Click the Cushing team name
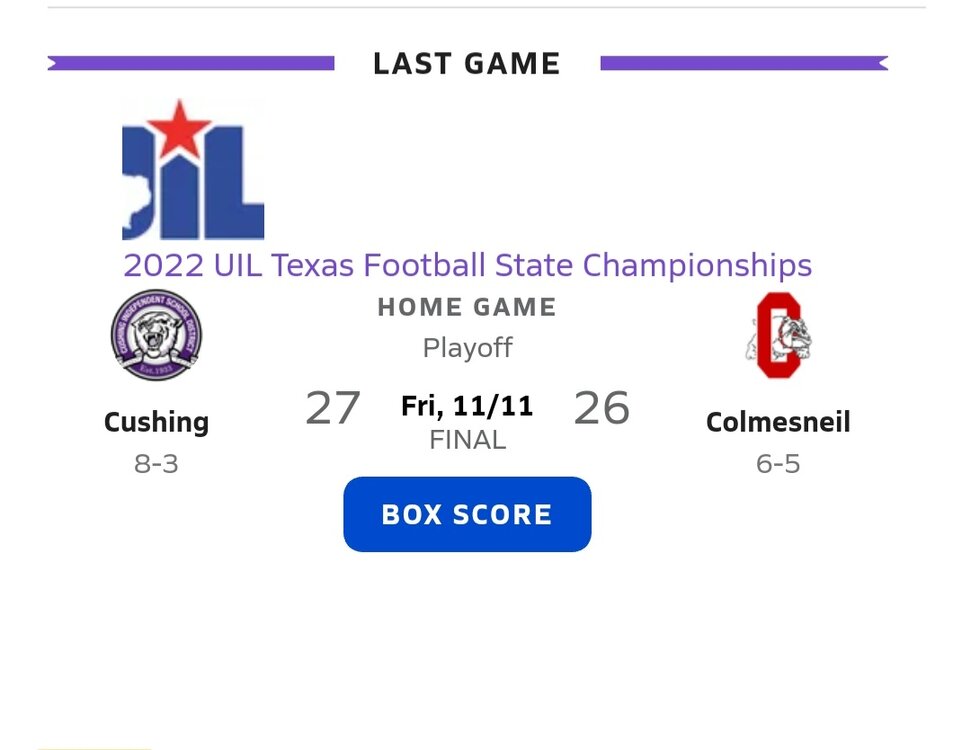 click(156, 422)
